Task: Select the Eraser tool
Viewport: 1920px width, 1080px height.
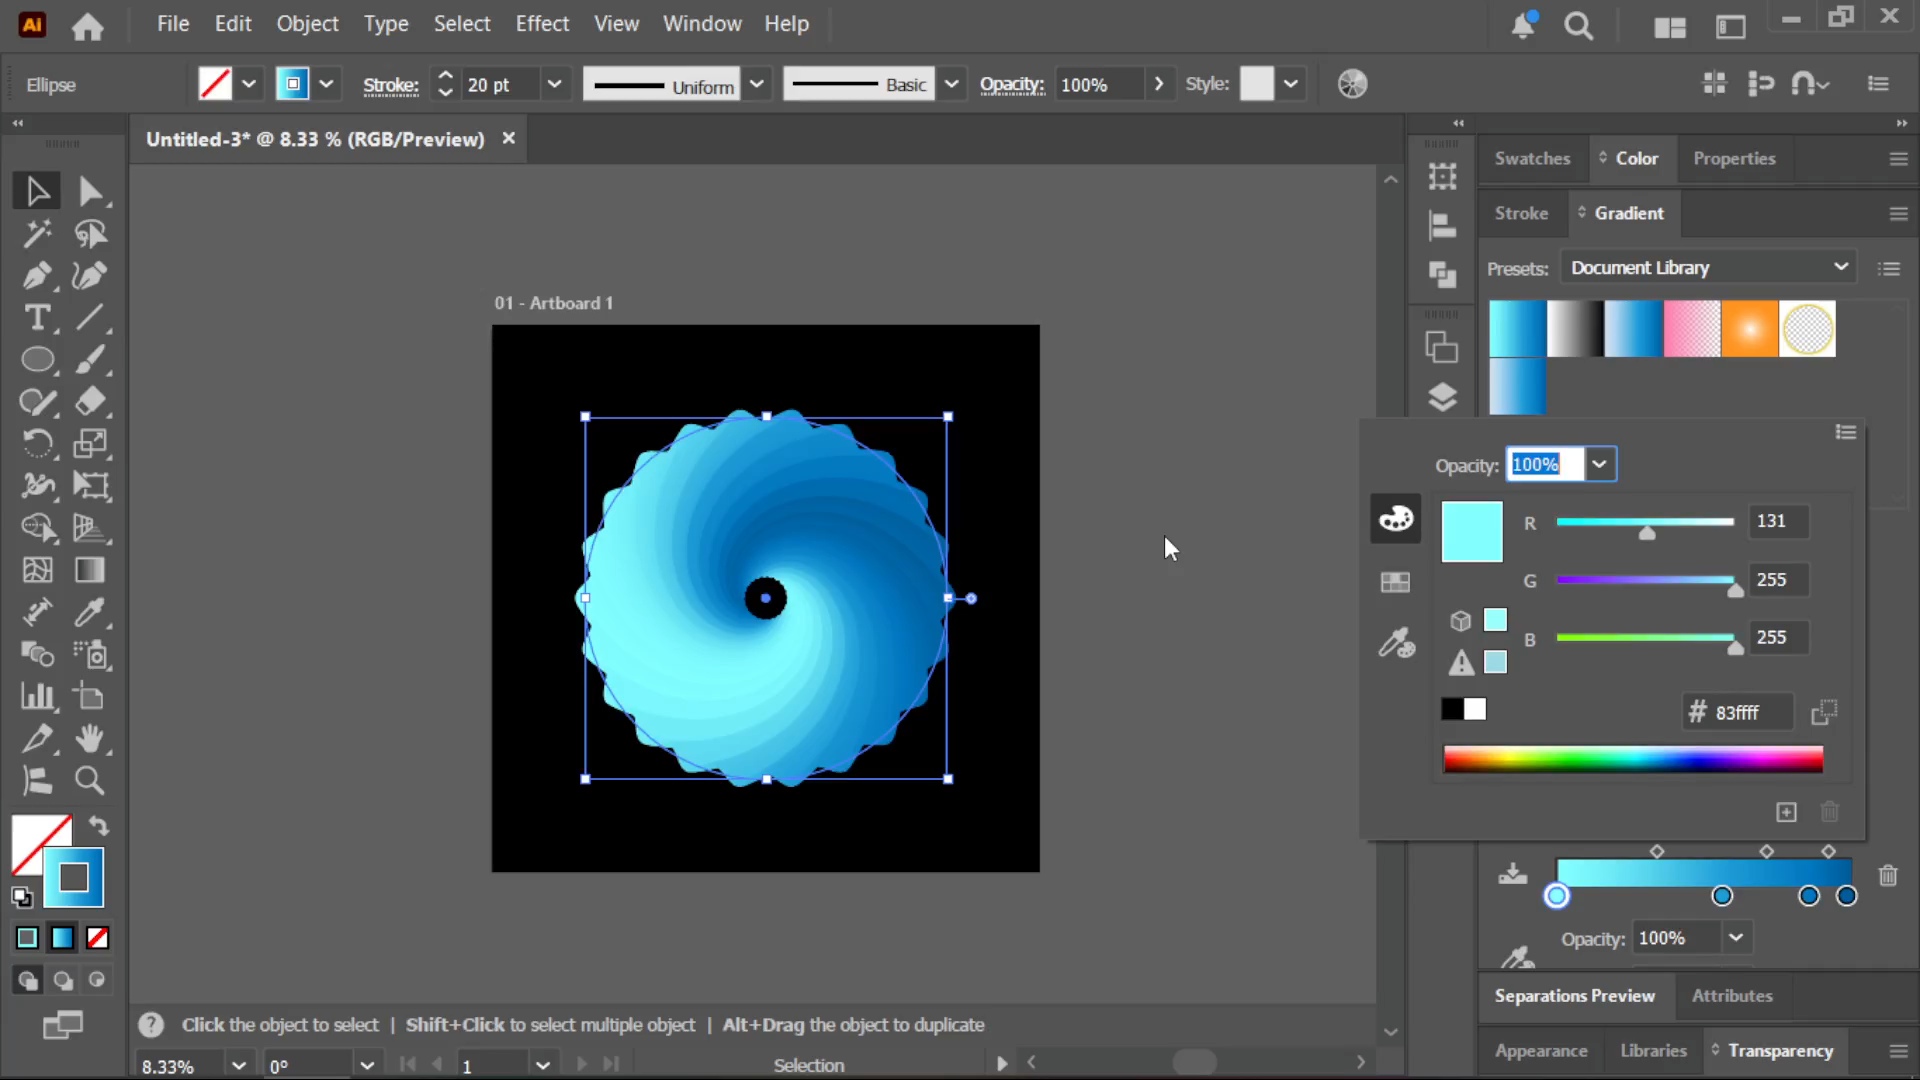Action: coord(90,401)
